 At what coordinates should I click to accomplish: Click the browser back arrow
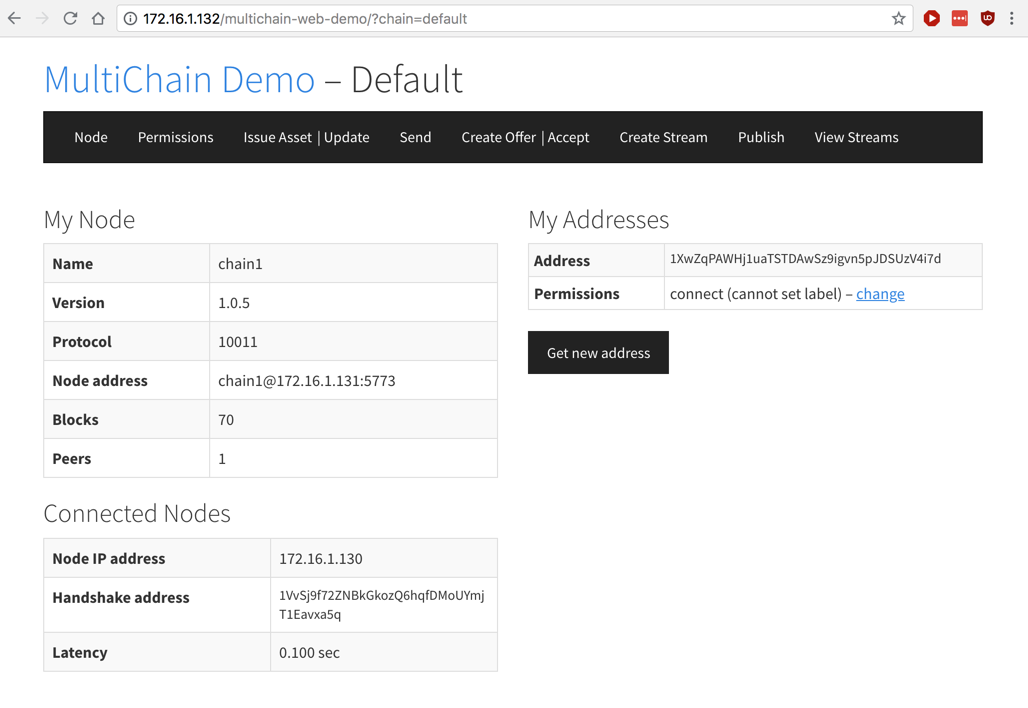point(15,18)
